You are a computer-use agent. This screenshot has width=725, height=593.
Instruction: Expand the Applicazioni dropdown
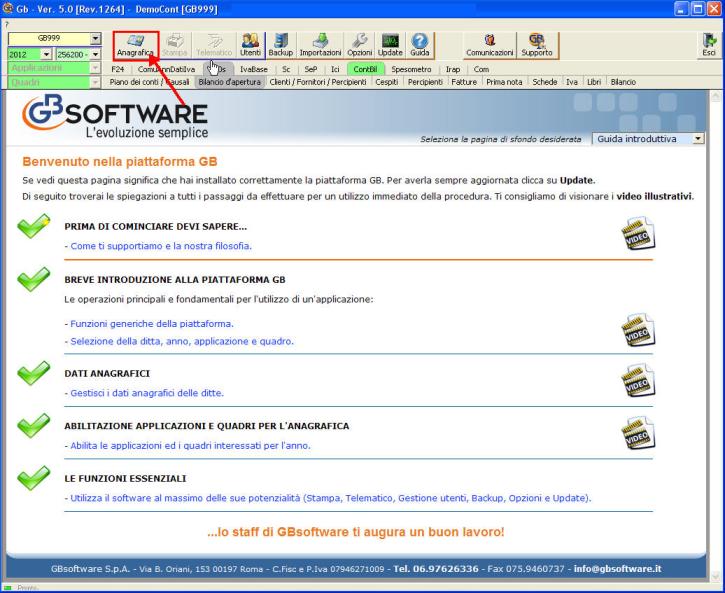[x=95, y=68]
